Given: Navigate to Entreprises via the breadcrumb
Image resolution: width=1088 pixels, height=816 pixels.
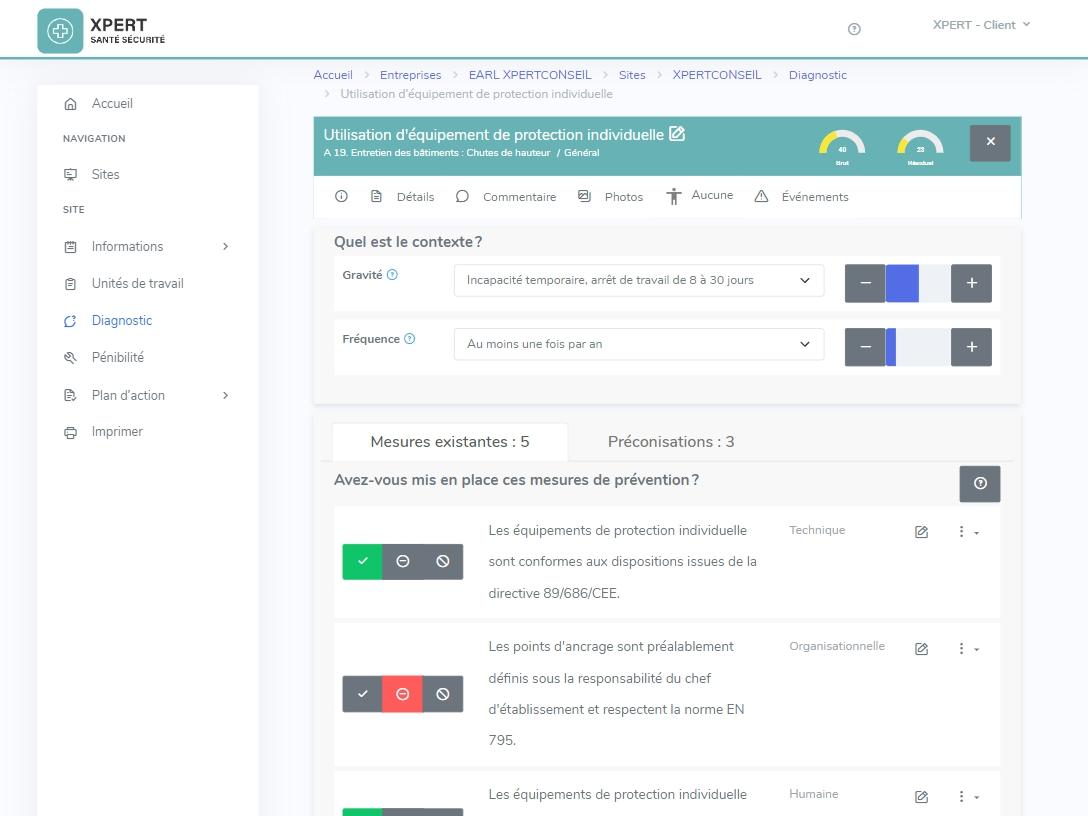Looking at the screenshot, I should tap(410, 74).
